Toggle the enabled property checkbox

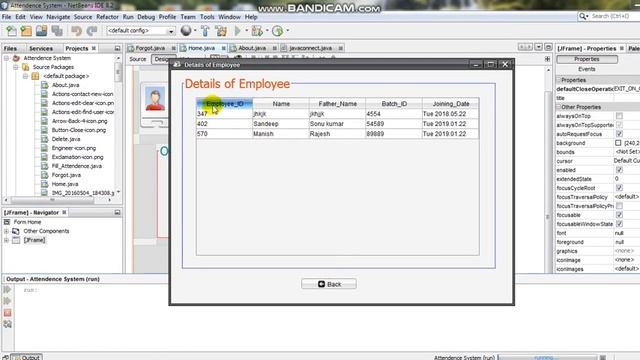click(x=619, y=170)
